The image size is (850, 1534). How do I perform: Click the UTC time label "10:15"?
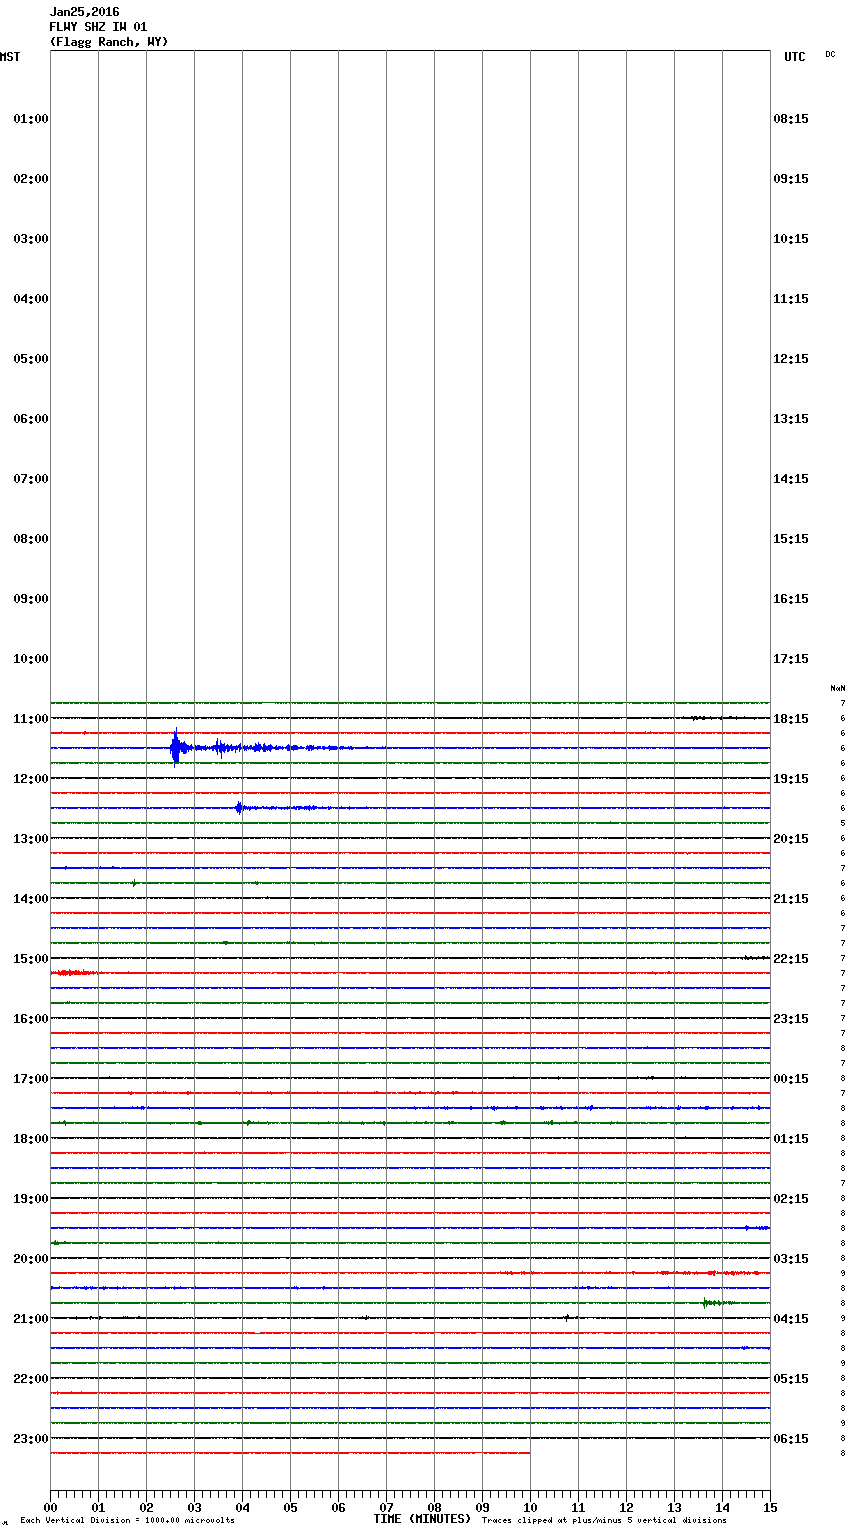(x=791, y=239)
